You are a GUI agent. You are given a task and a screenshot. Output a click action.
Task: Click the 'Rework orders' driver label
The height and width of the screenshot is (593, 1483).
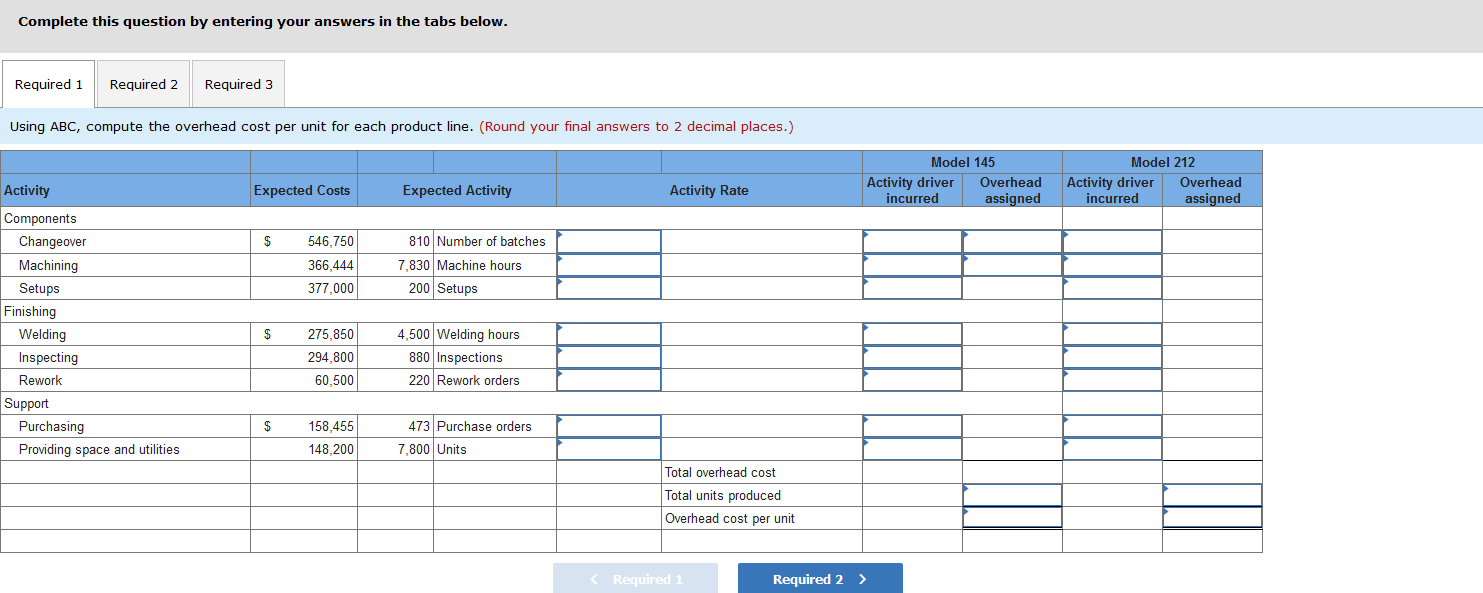pos(478,380)
